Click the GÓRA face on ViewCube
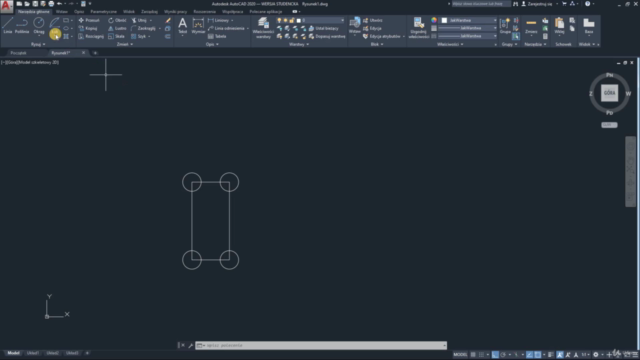640x360 pixels. pos(609,93)
